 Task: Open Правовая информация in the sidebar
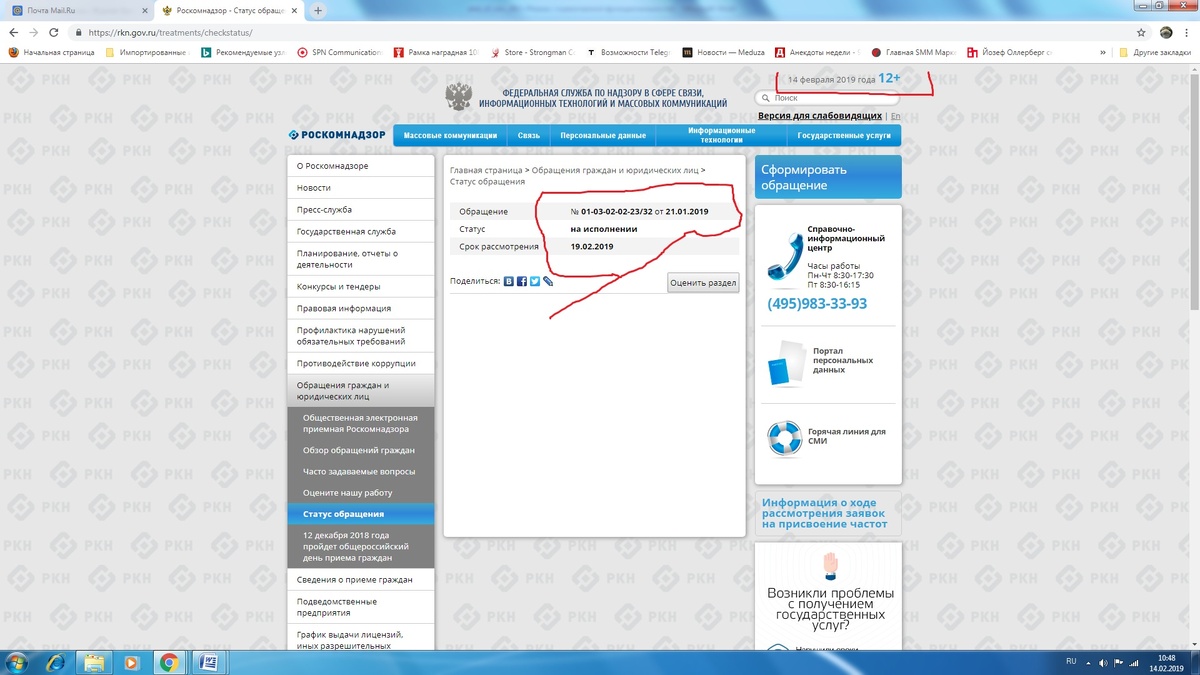(360, 308)
